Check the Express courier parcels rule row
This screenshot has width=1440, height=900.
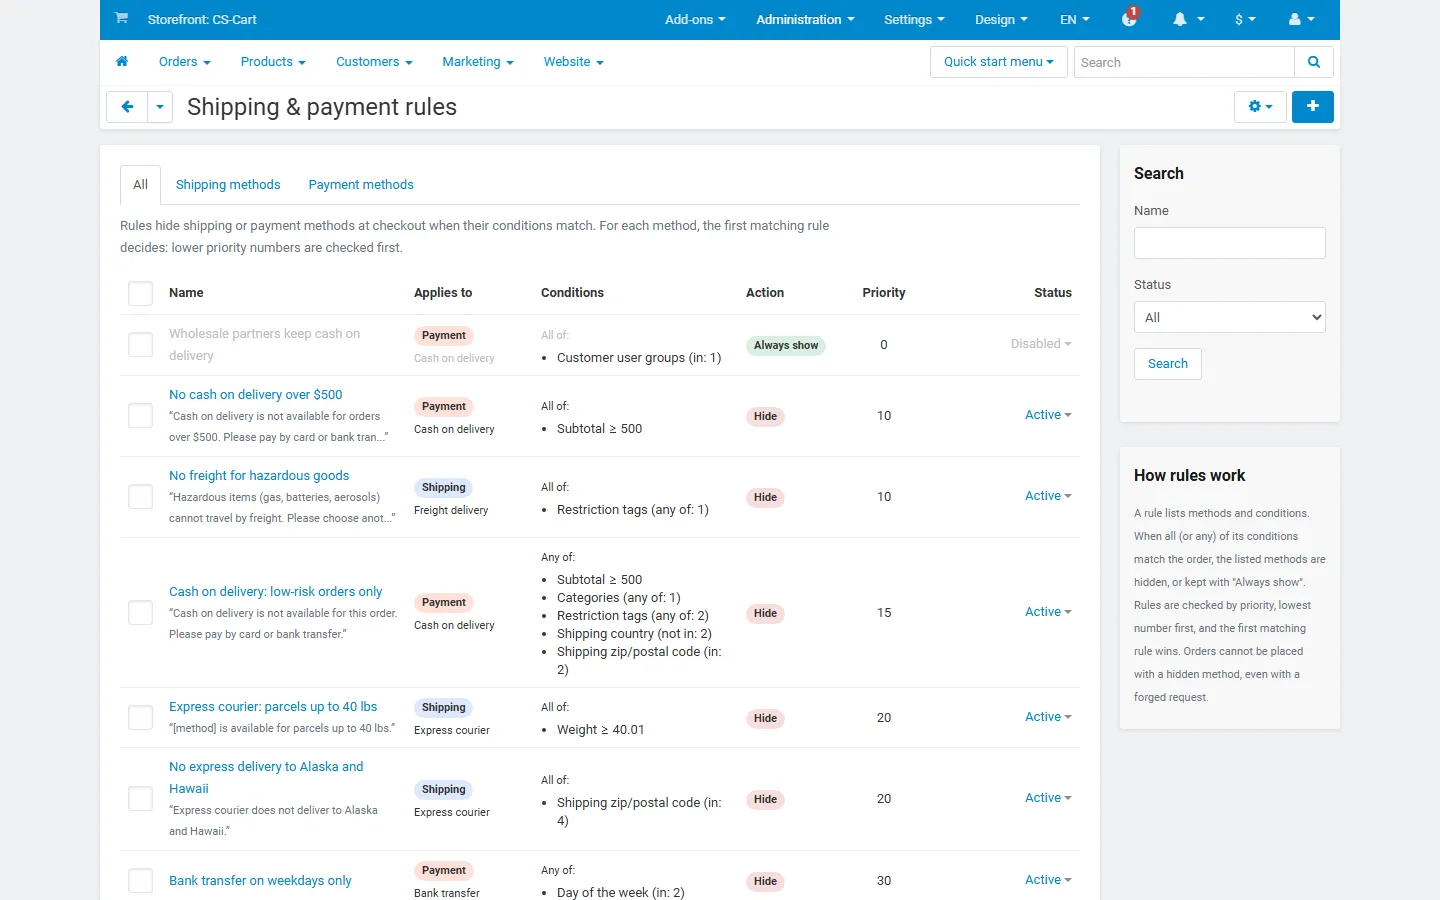[x=141, y=718]
